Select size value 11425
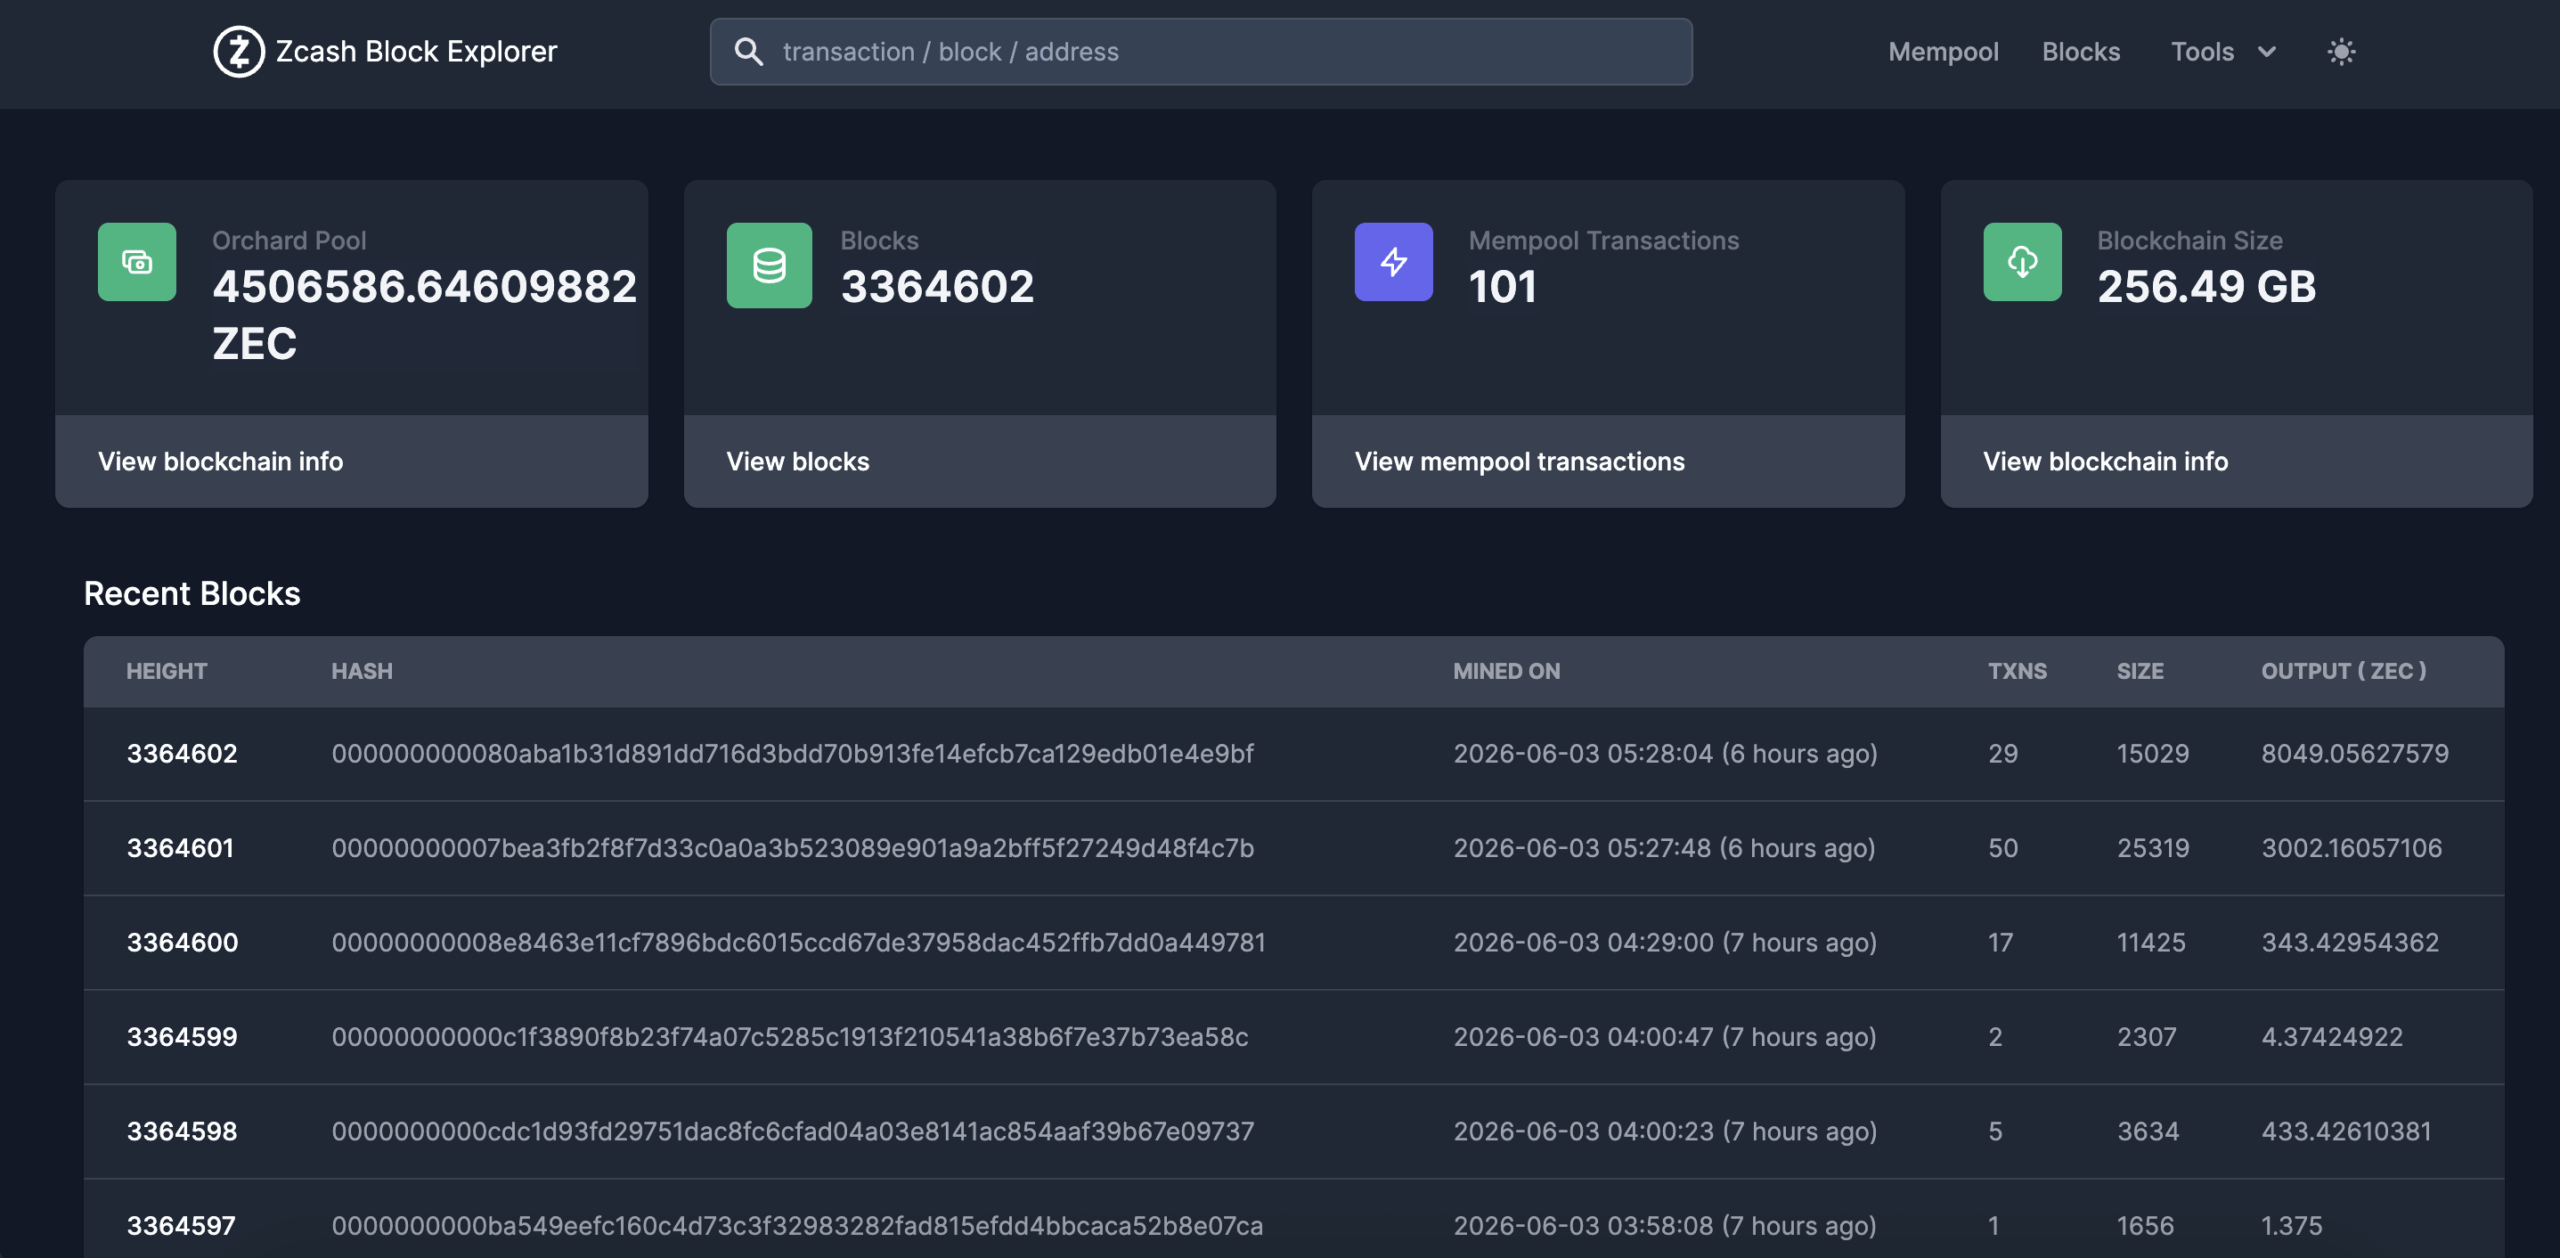This screenshot has height=1258, width=2560. [2151, 942]
